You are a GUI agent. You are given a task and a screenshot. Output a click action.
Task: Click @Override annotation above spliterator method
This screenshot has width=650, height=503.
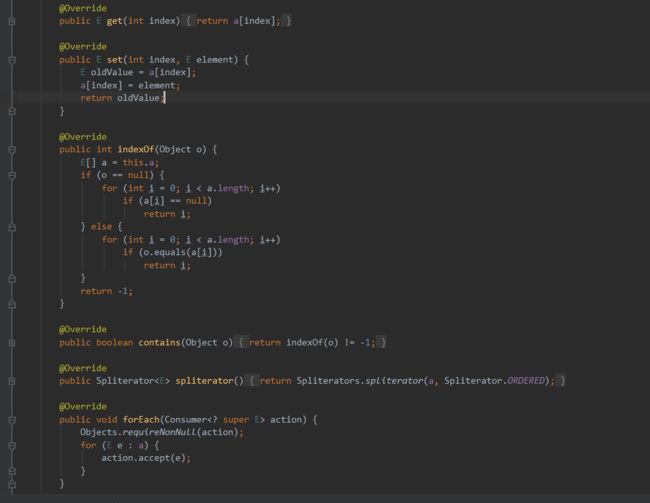82,368
